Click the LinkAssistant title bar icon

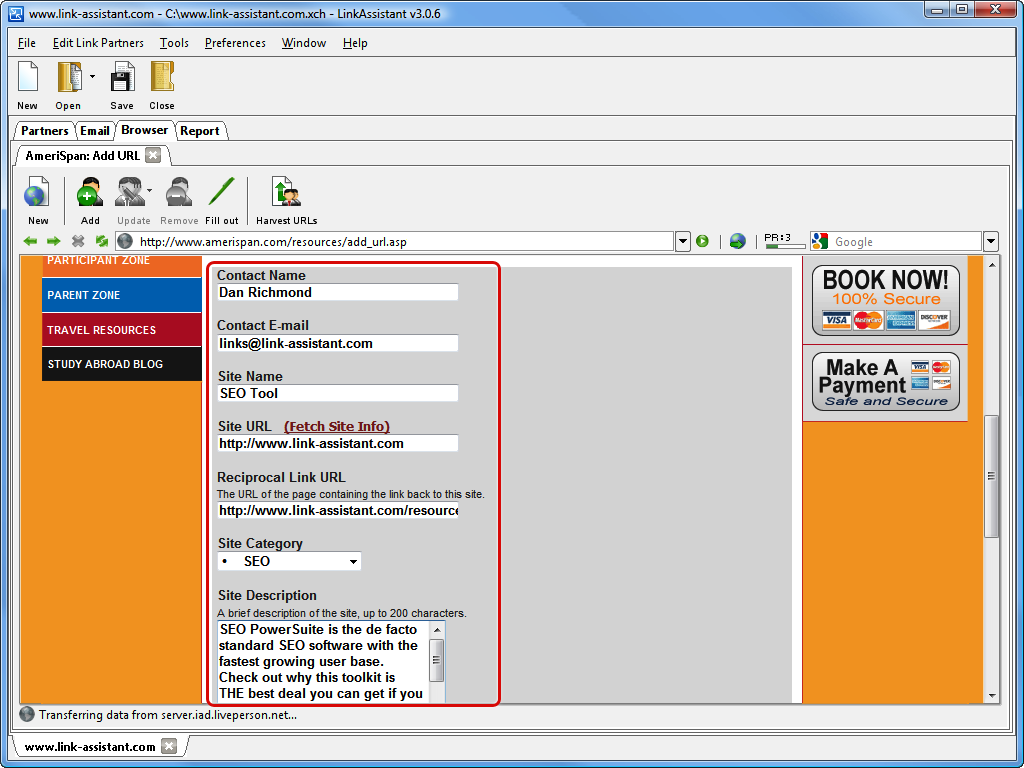15,12
